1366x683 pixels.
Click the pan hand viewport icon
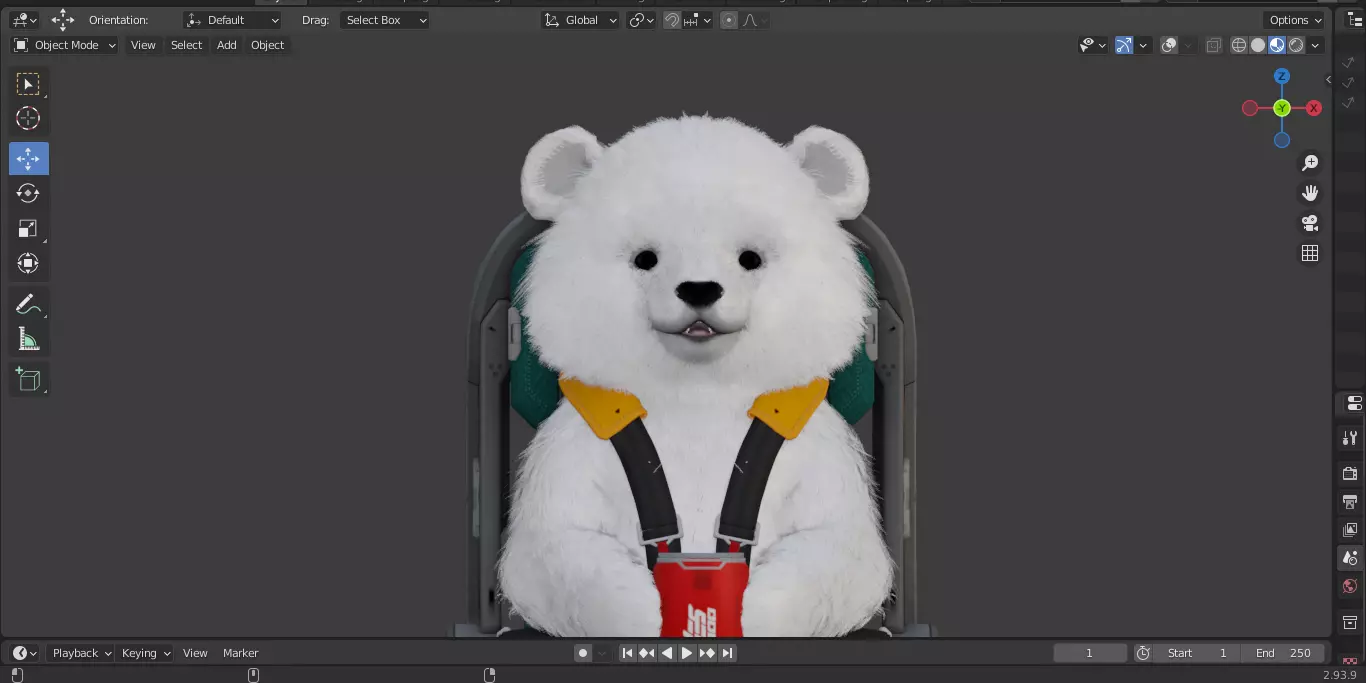1310,193
